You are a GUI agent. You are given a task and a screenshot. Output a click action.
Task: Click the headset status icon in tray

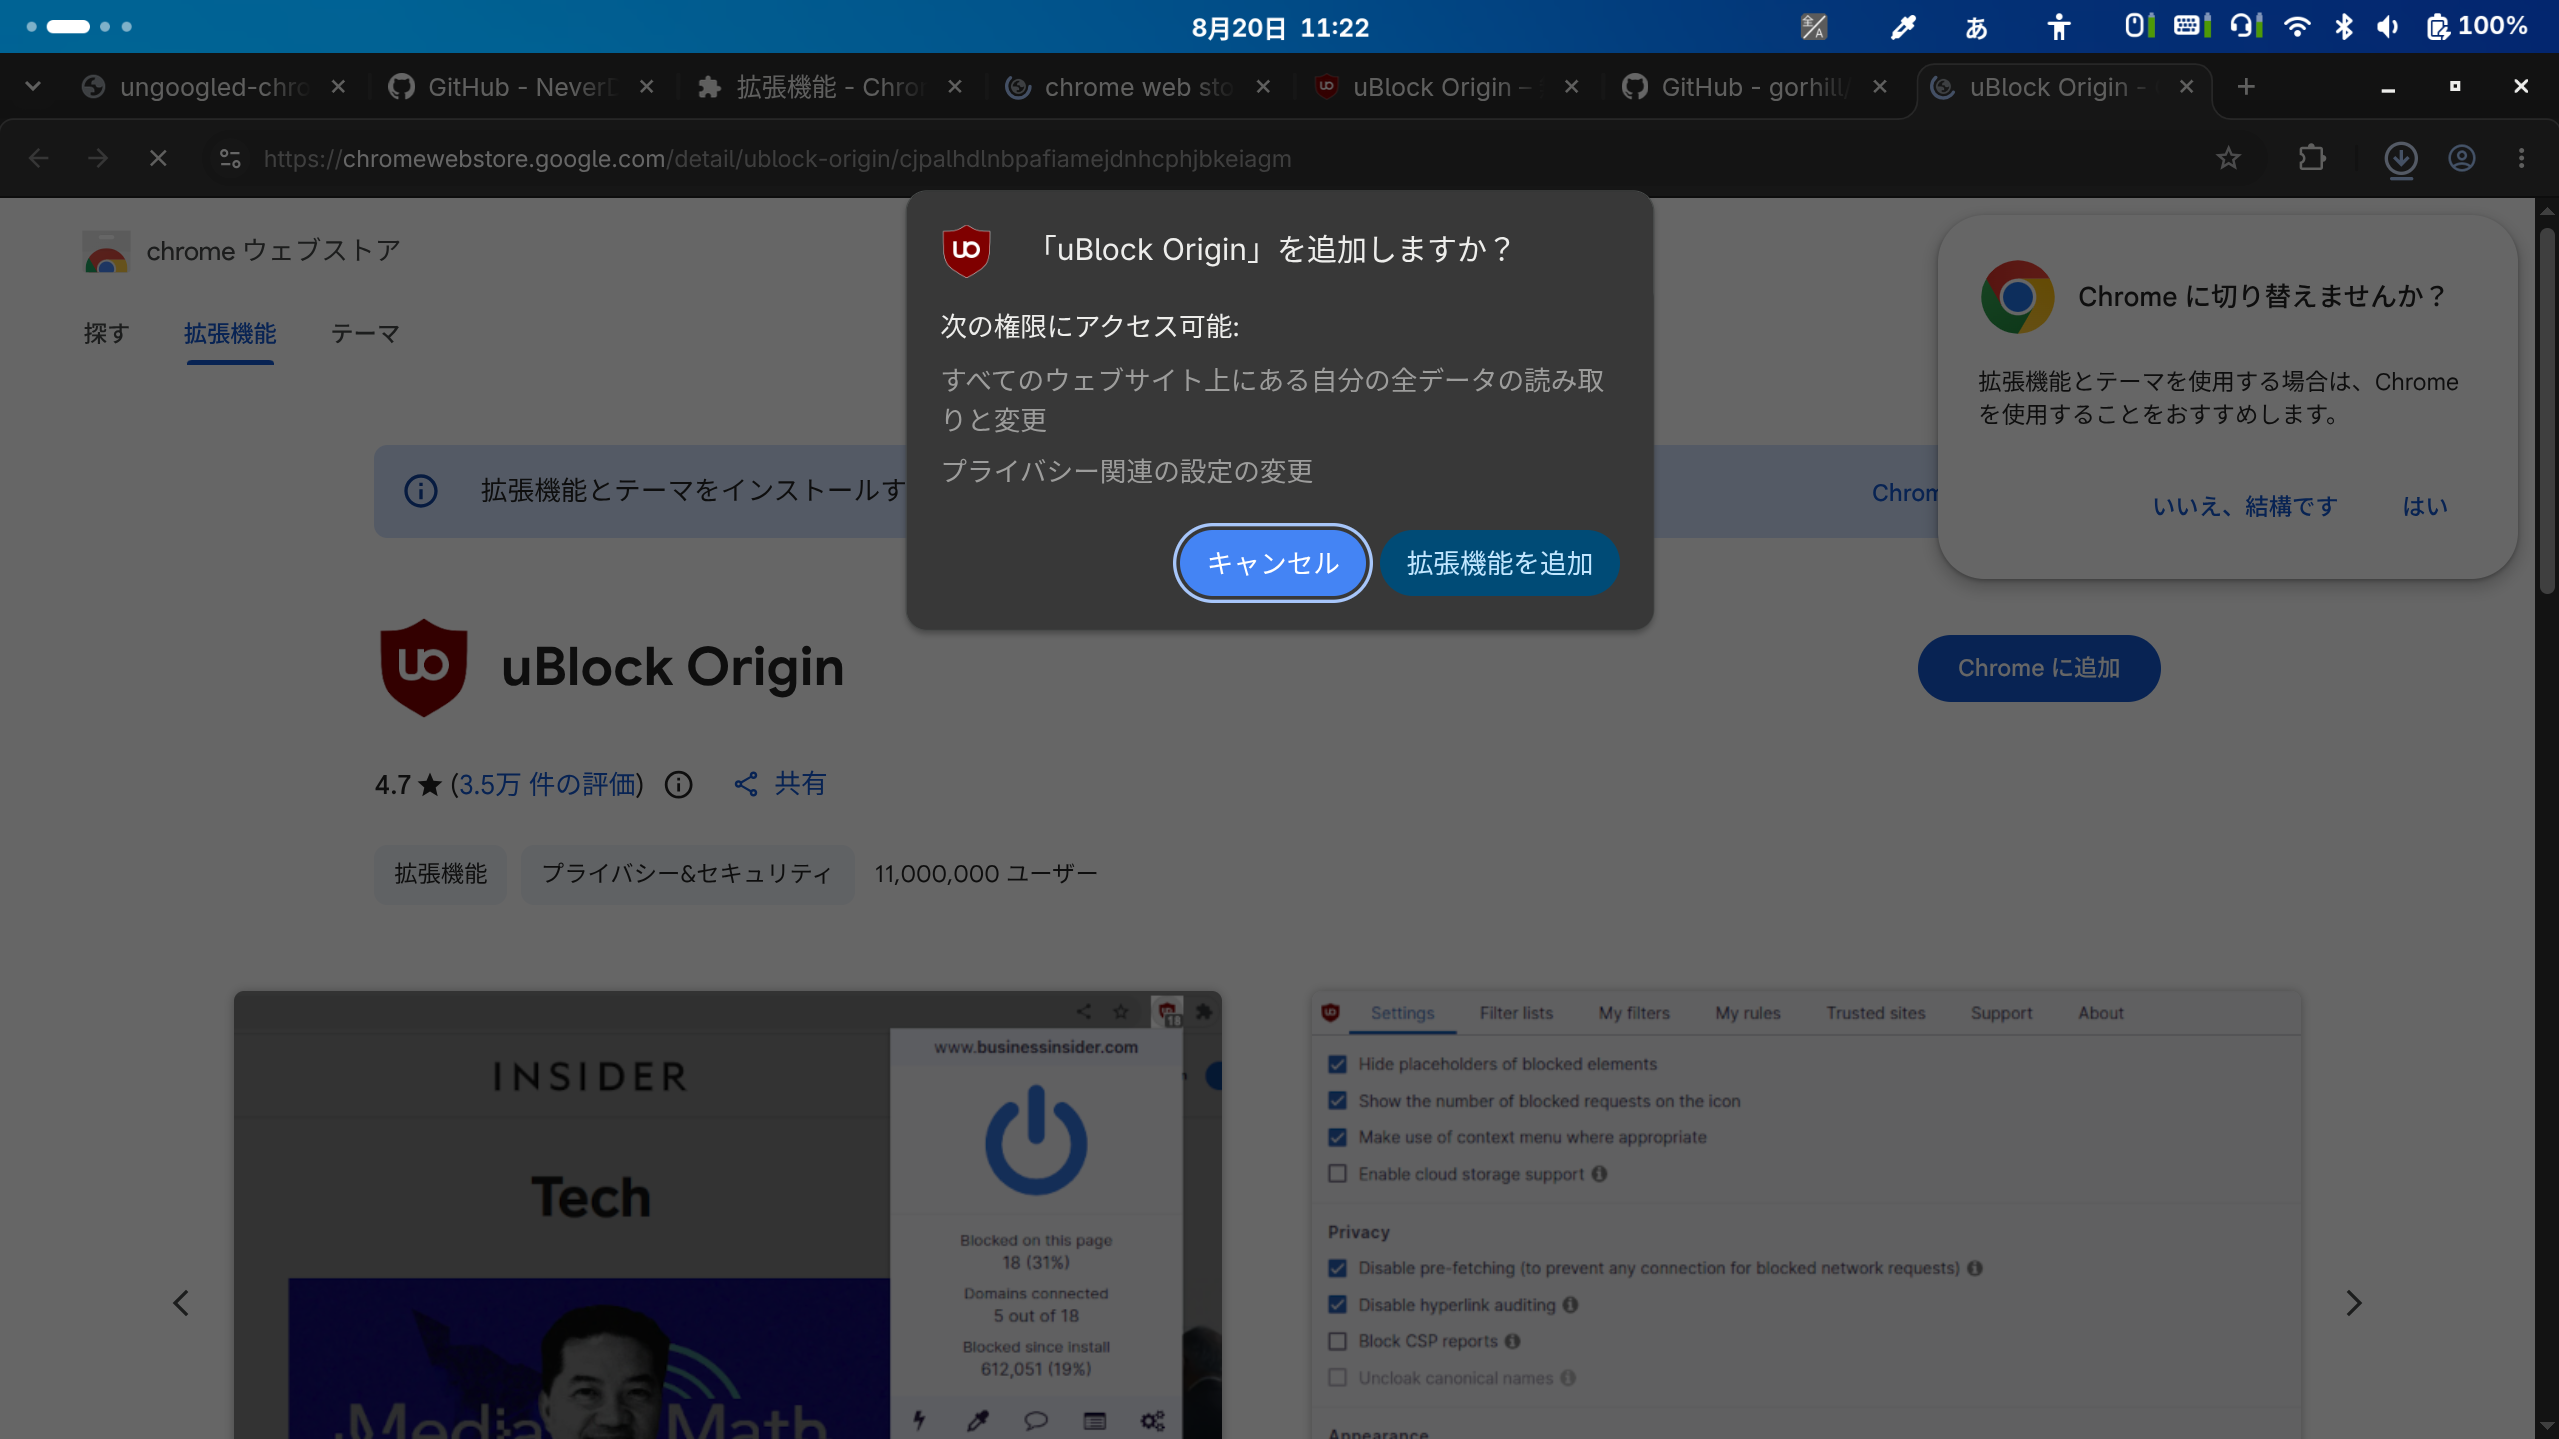coord(2246,27)
